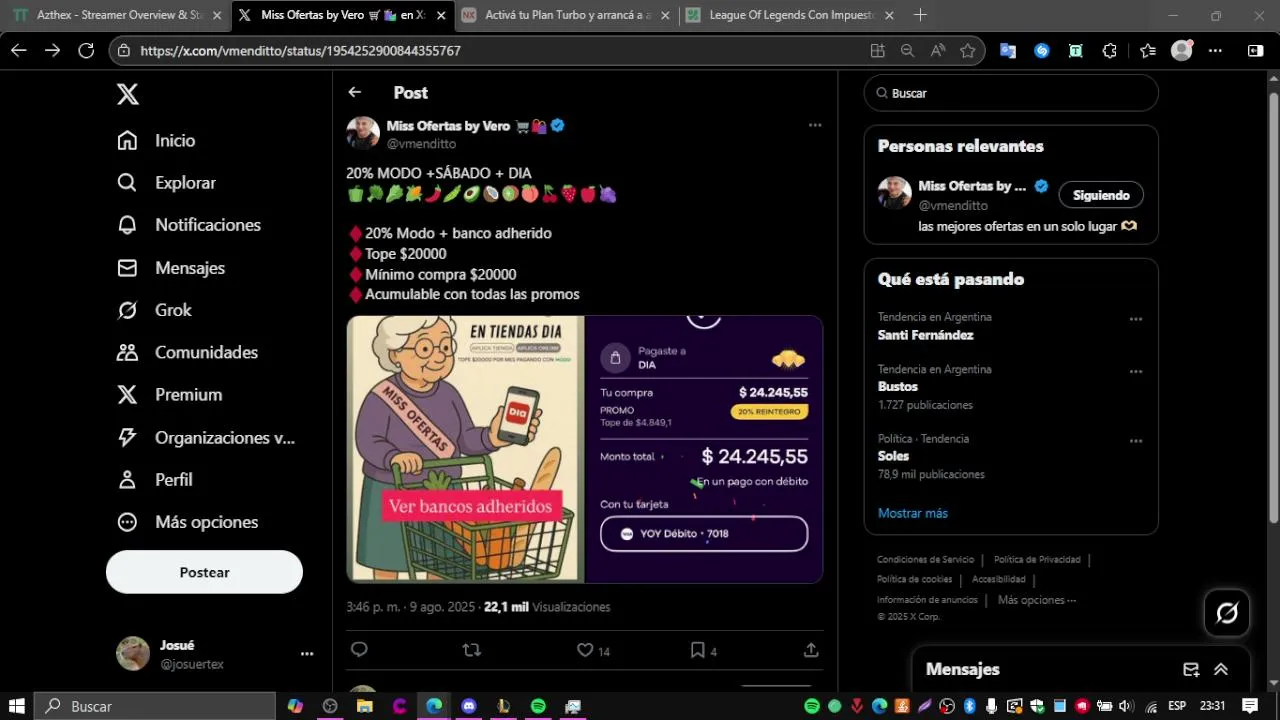Open the browser profile avatar
The width and height of the screenshot is (1280, 720).
click(1182, 50)
